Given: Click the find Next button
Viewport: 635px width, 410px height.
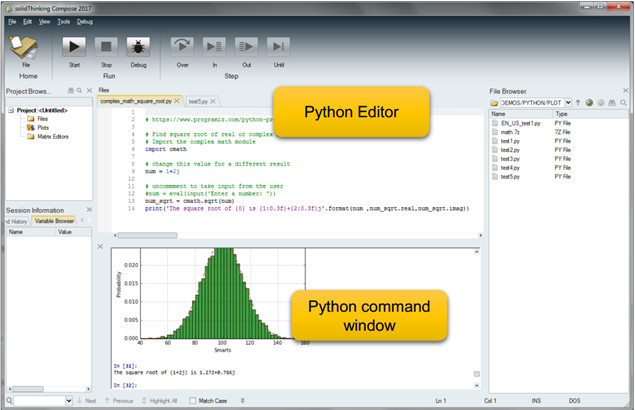Looking at the screenshot, I should click(x=85, y=400).
